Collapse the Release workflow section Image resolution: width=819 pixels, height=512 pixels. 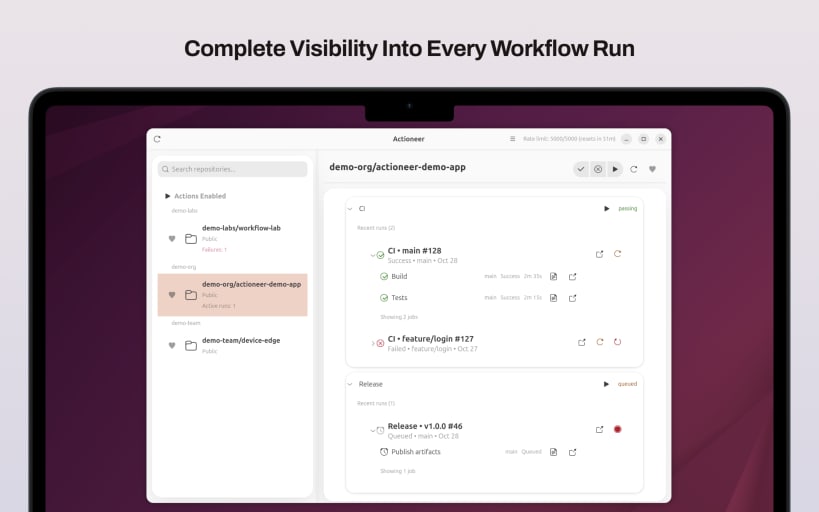[x=350, y=384]
